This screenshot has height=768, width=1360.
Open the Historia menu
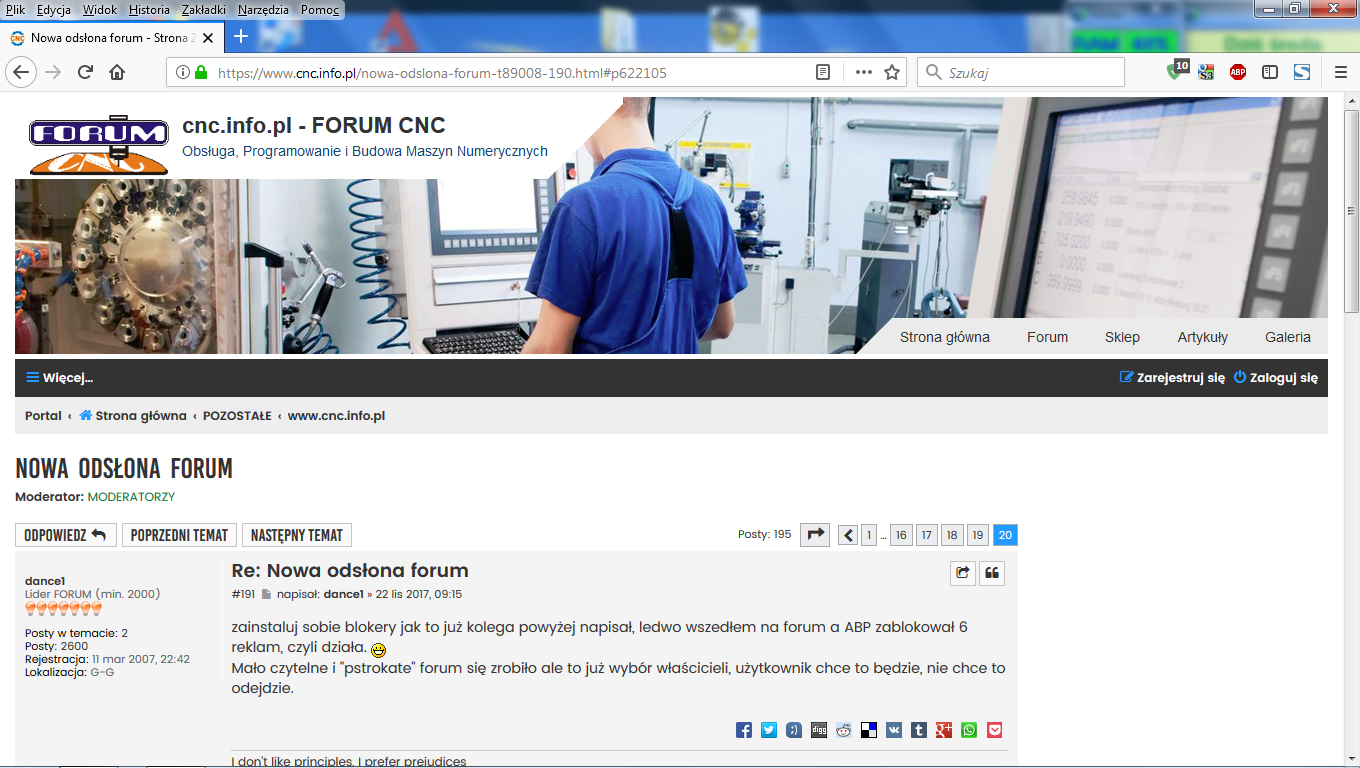(x=150, y=10)
